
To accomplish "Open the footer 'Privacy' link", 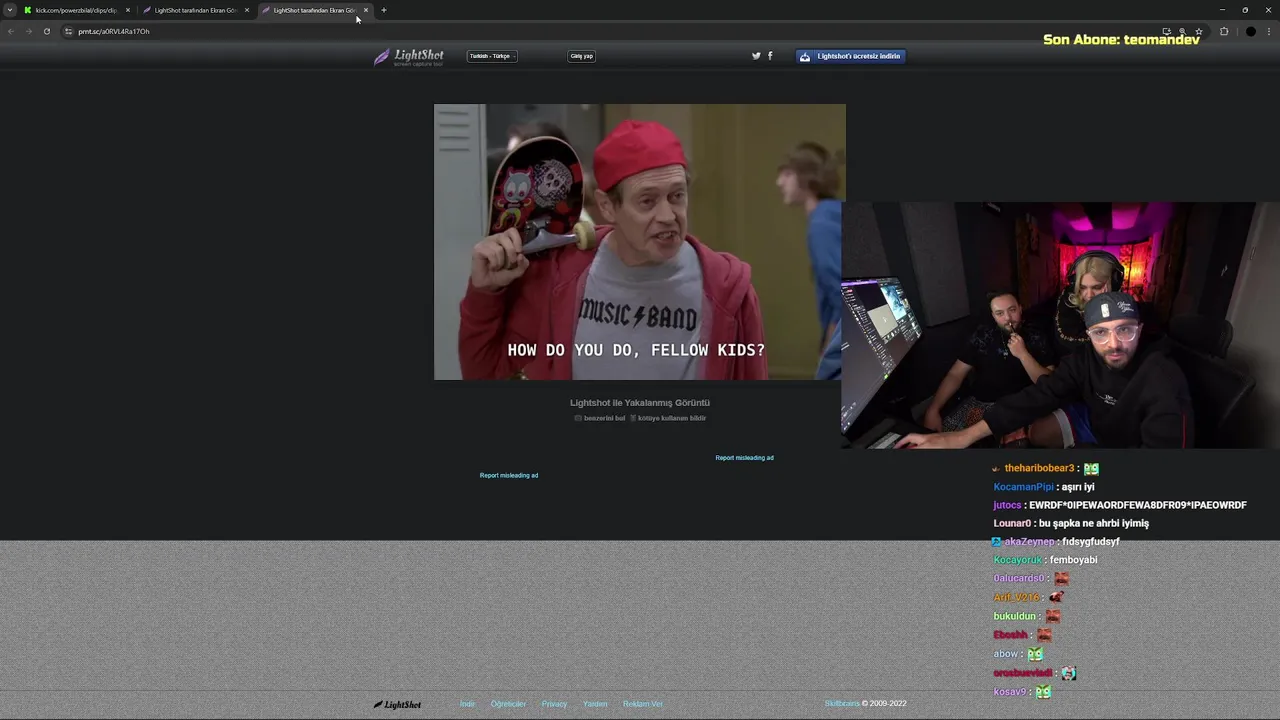I will (x=554, y=704).
